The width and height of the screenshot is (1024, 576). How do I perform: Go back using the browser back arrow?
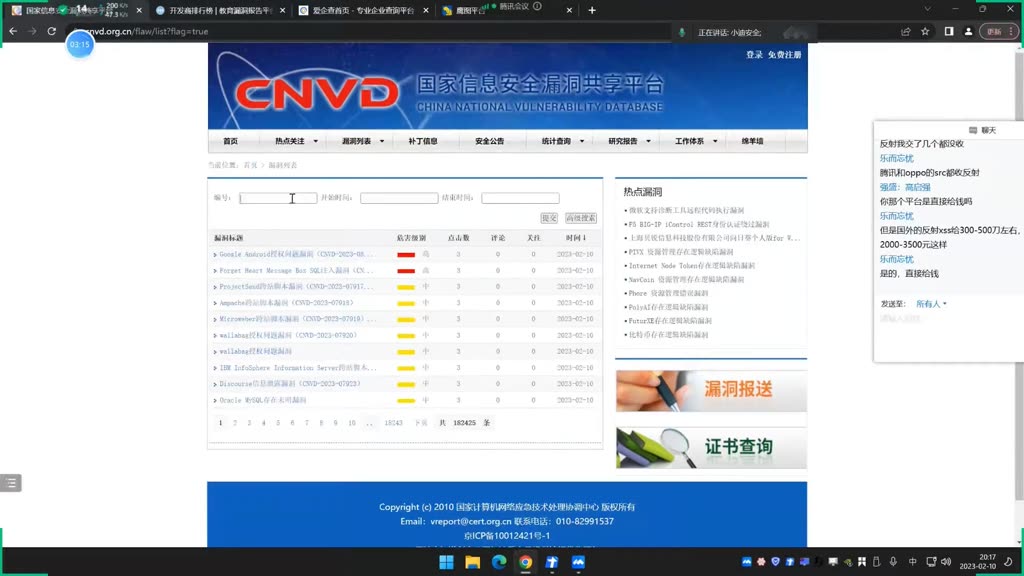[x=13, y=31]
